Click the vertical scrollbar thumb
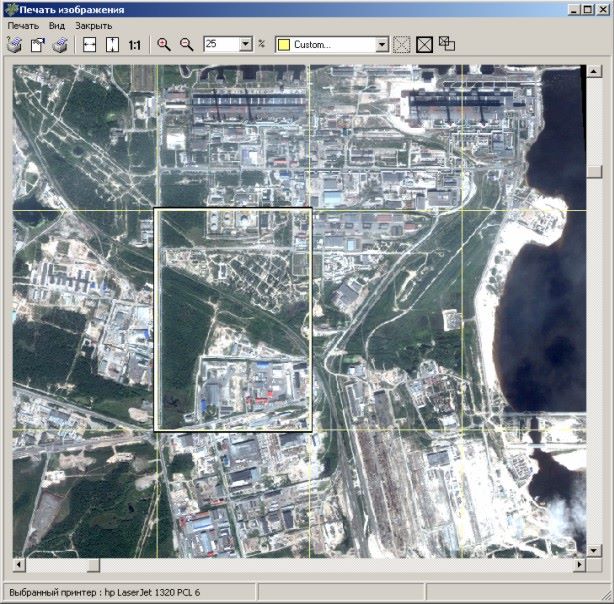 pos(594,172)
